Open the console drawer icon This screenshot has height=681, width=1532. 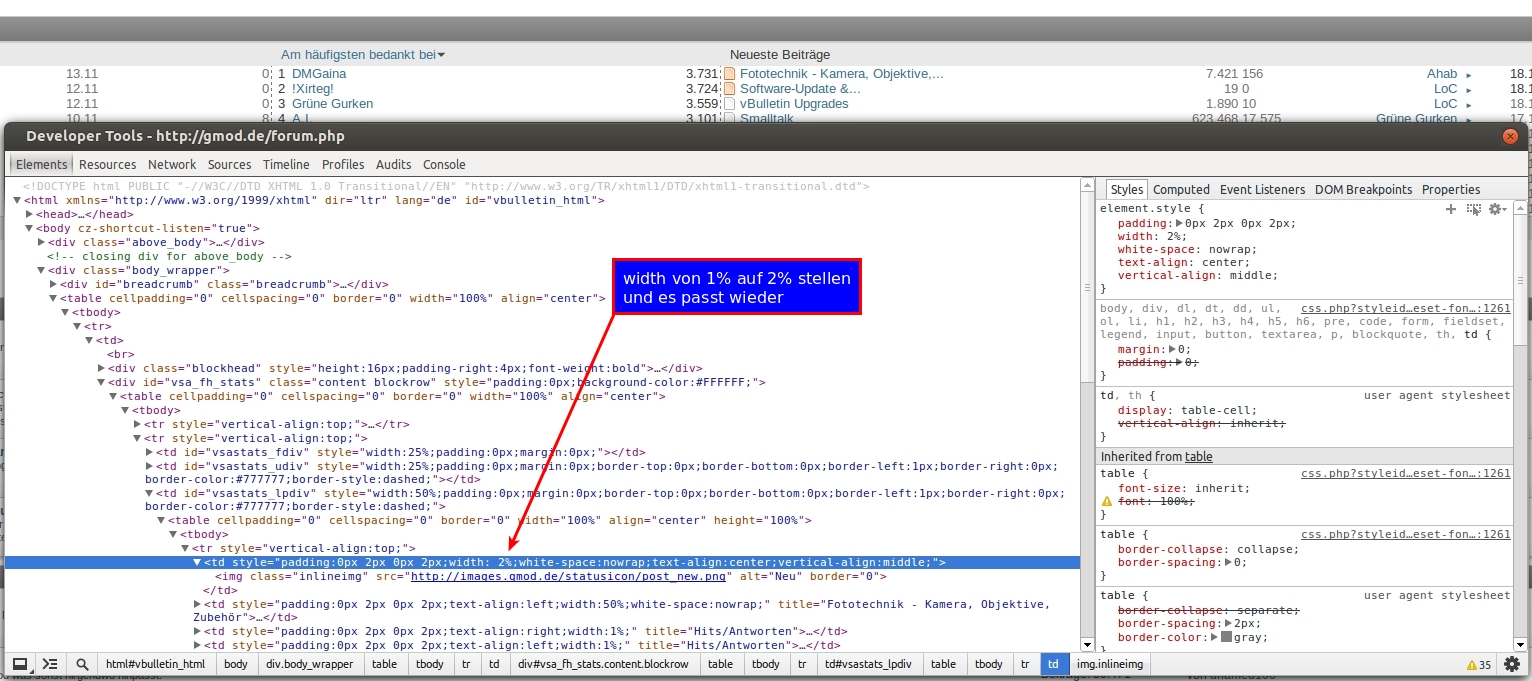pos(50,664)
